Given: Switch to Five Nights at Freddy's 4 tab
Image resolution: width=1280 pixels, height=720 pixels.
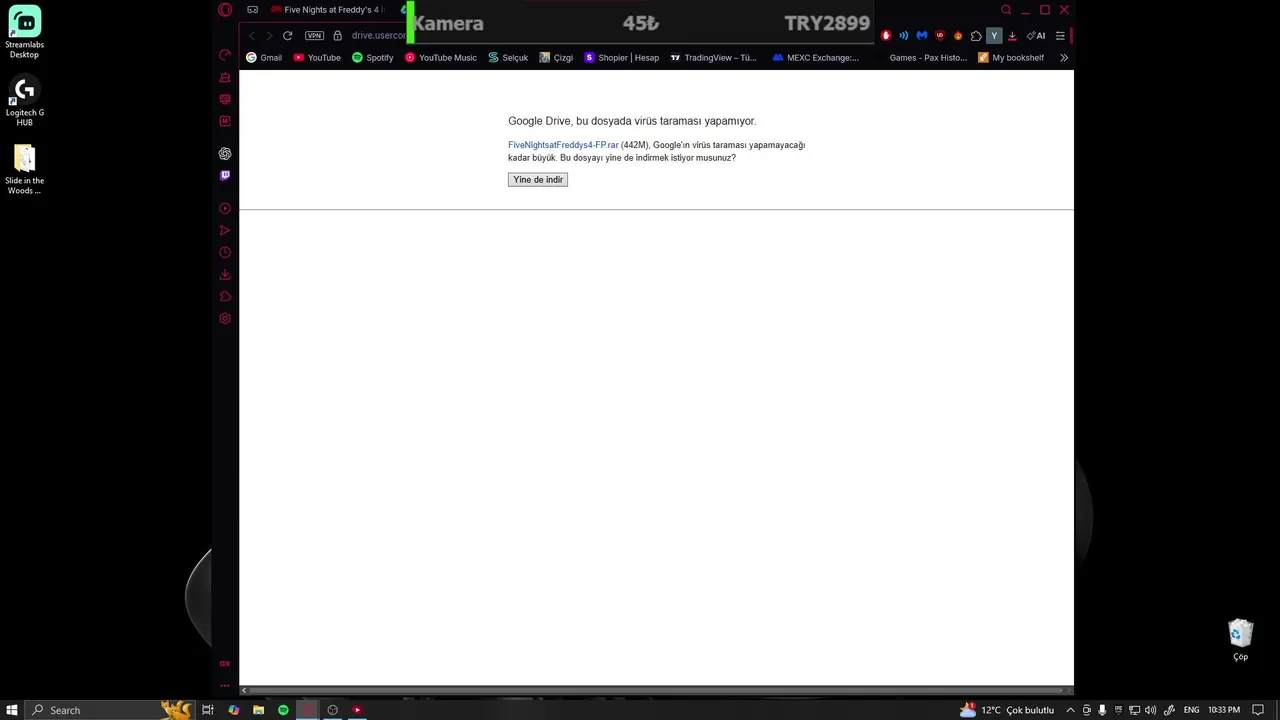Looking at the screenshot, I should click(x=326, y=10).
